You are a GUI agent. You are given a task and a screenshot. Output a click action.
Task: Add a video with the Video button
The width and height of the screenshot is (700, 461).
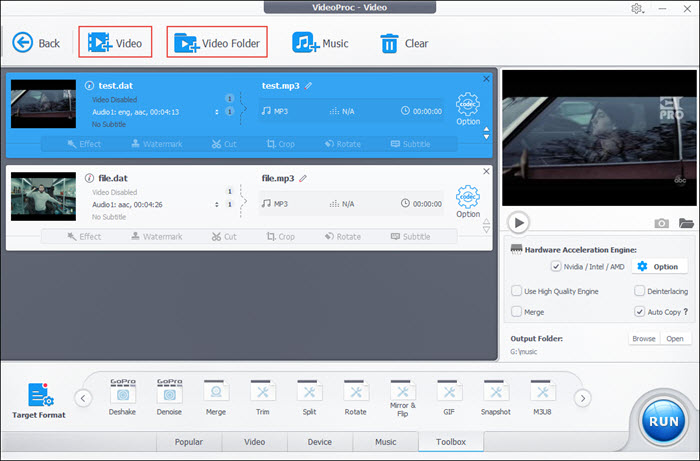(115, 43)
